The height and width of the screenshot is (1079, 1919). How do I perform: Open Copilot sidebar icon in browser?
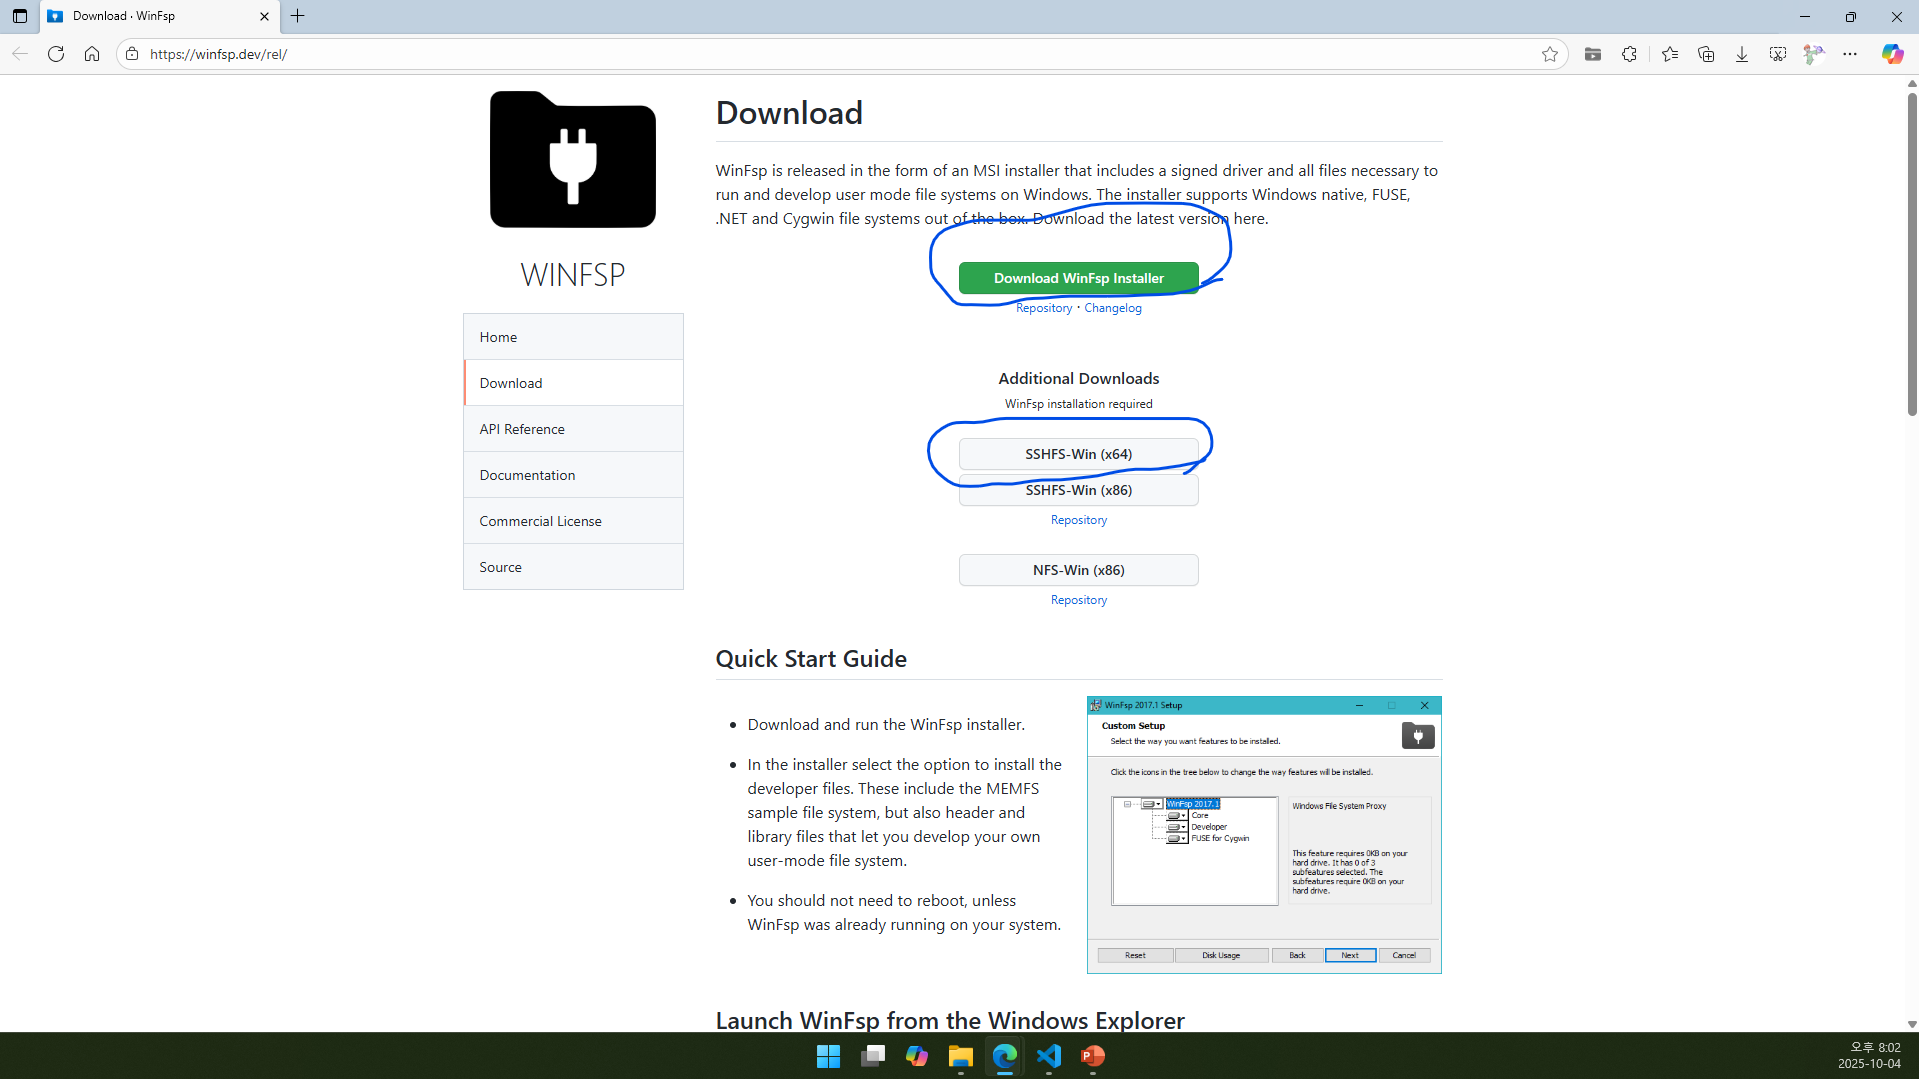tap(1892, 54)
